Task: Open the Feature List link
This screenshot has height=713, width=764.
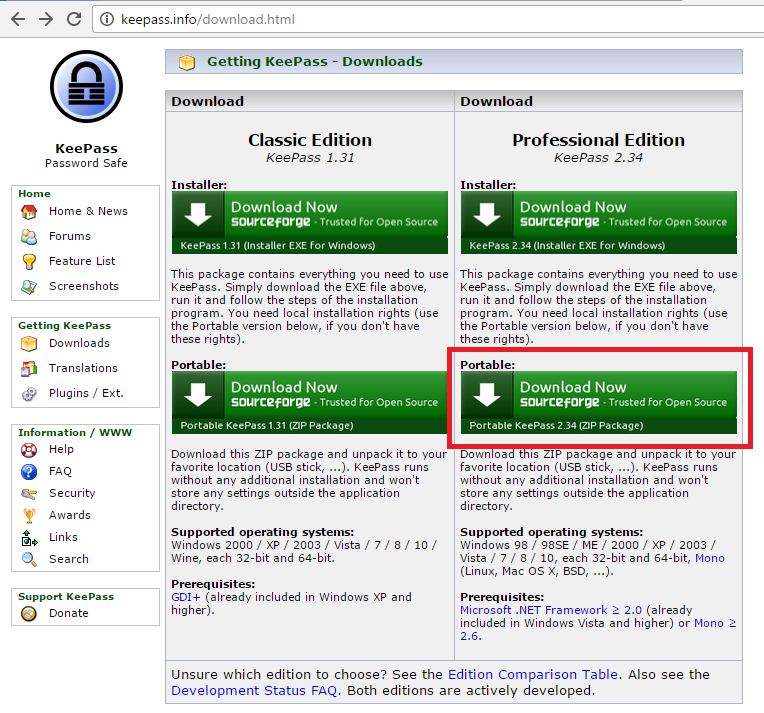Action: pyautogui.click(x=82, y=261)
